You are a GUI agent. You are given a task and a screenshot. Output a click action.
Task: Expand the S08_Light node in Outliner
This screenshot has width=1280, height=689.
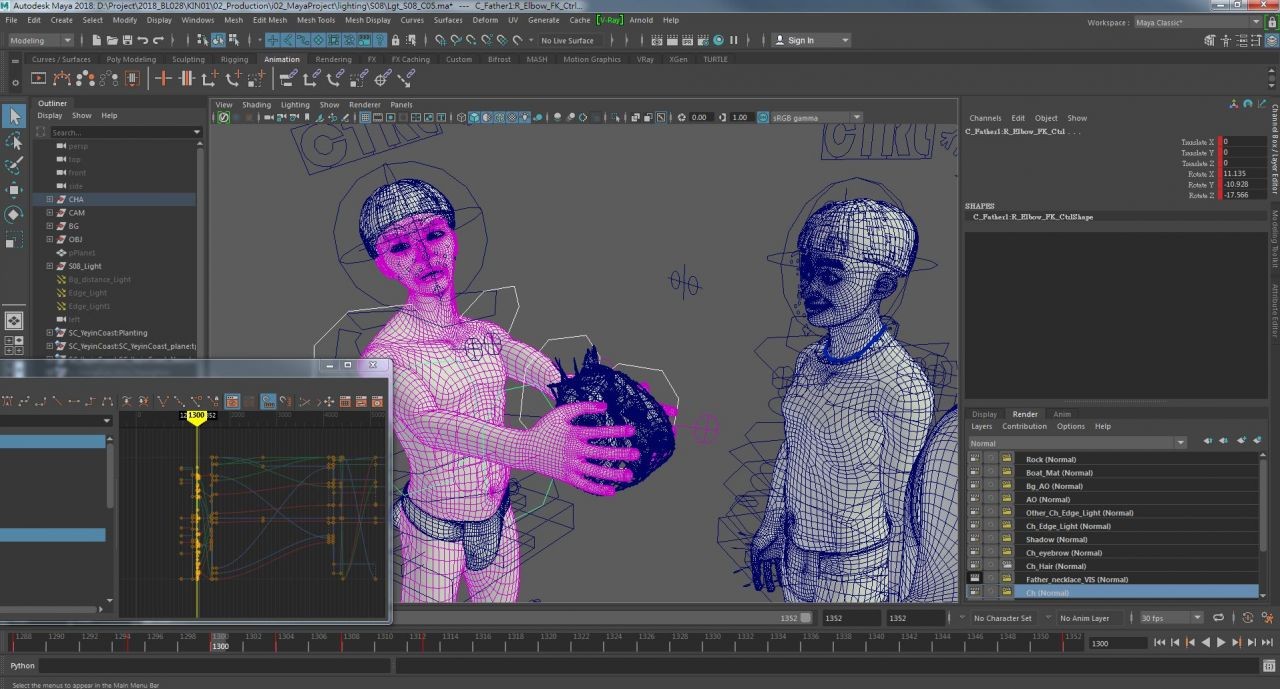[x=49, y=266]
